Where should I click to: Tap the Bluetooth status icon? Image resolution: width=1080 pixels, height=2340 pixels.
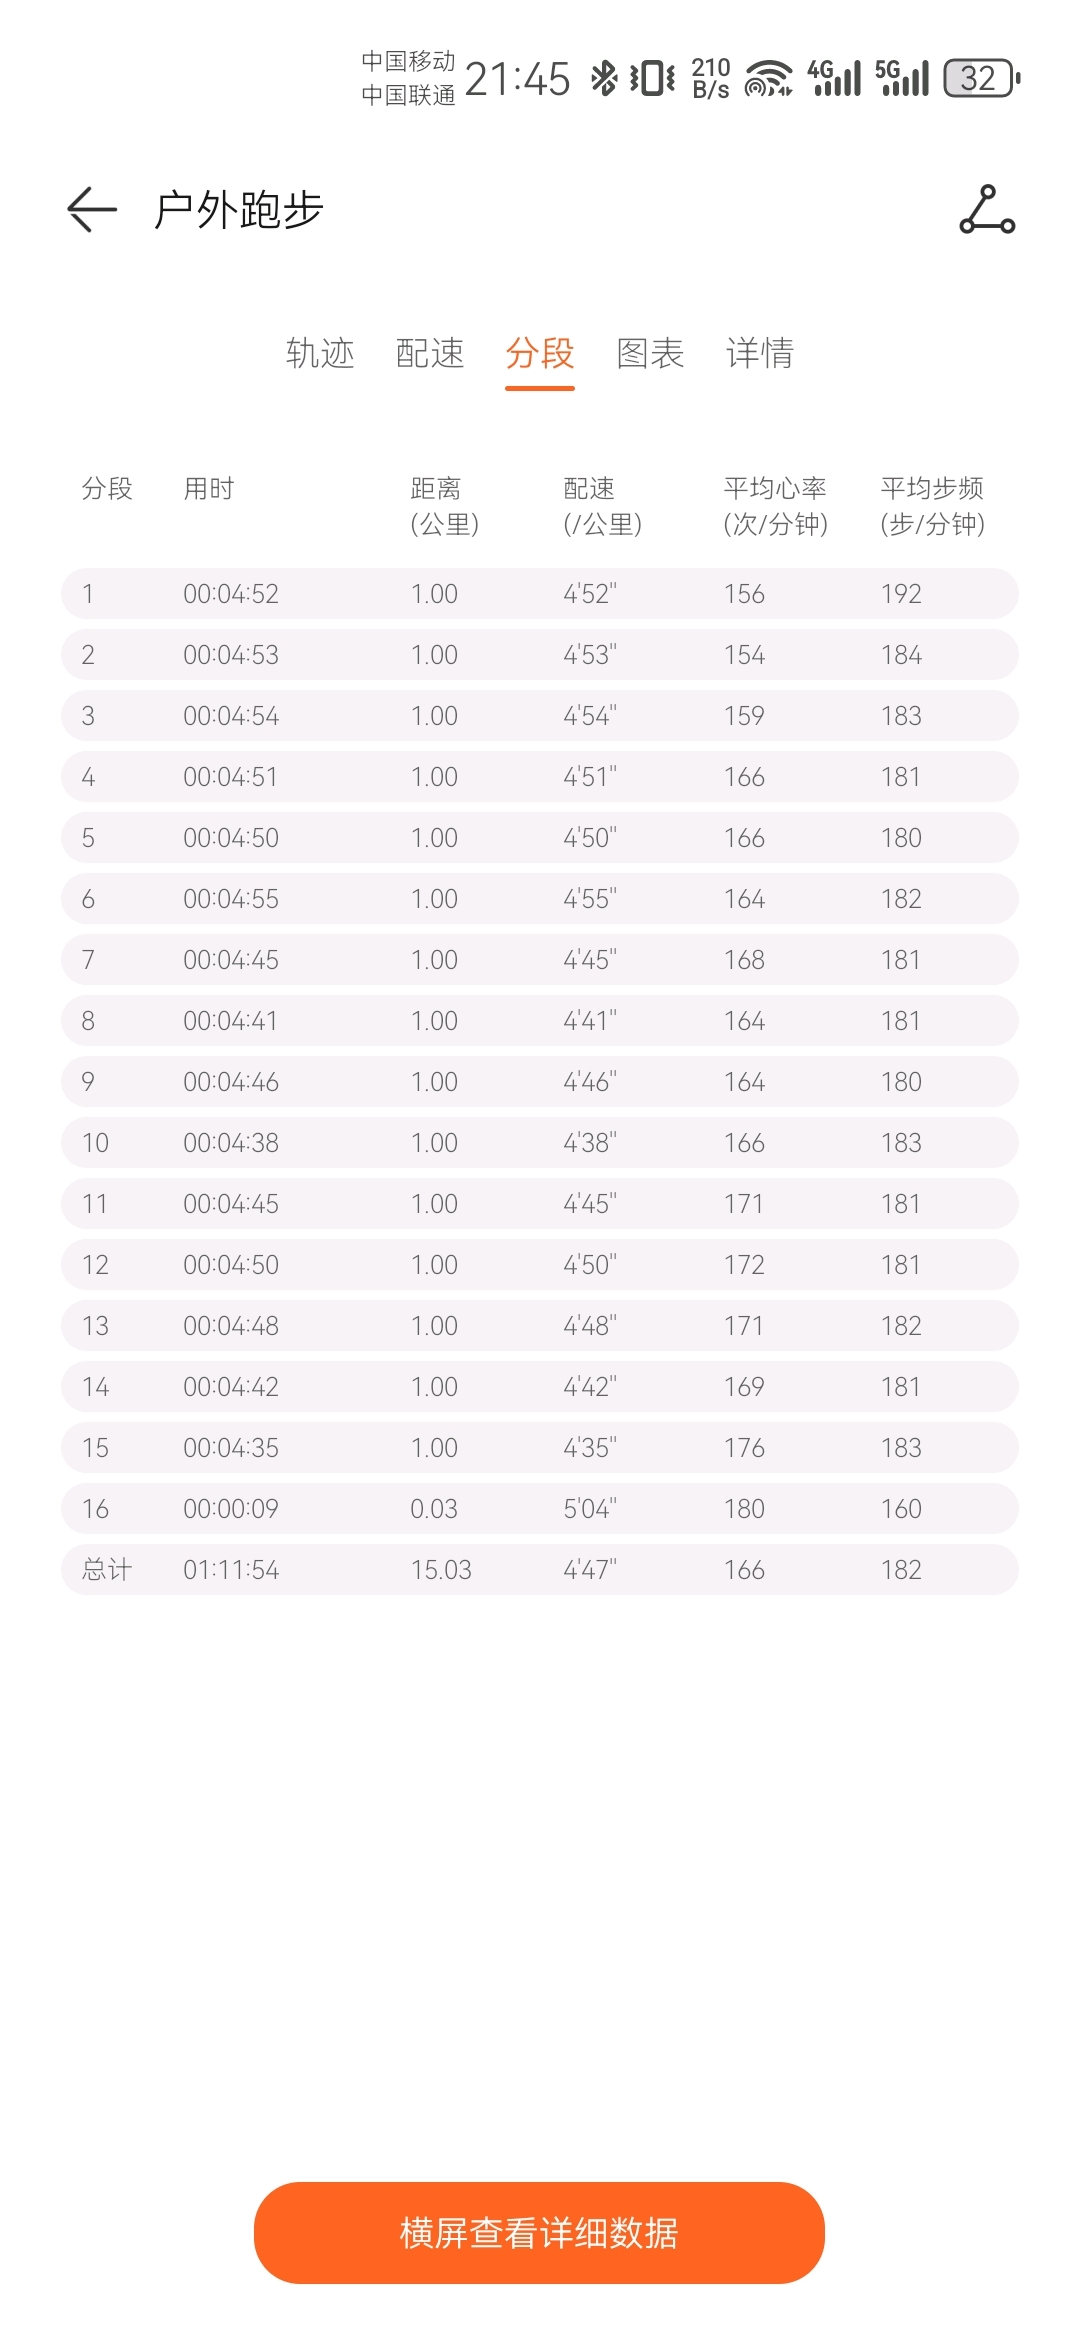[604, 78]
